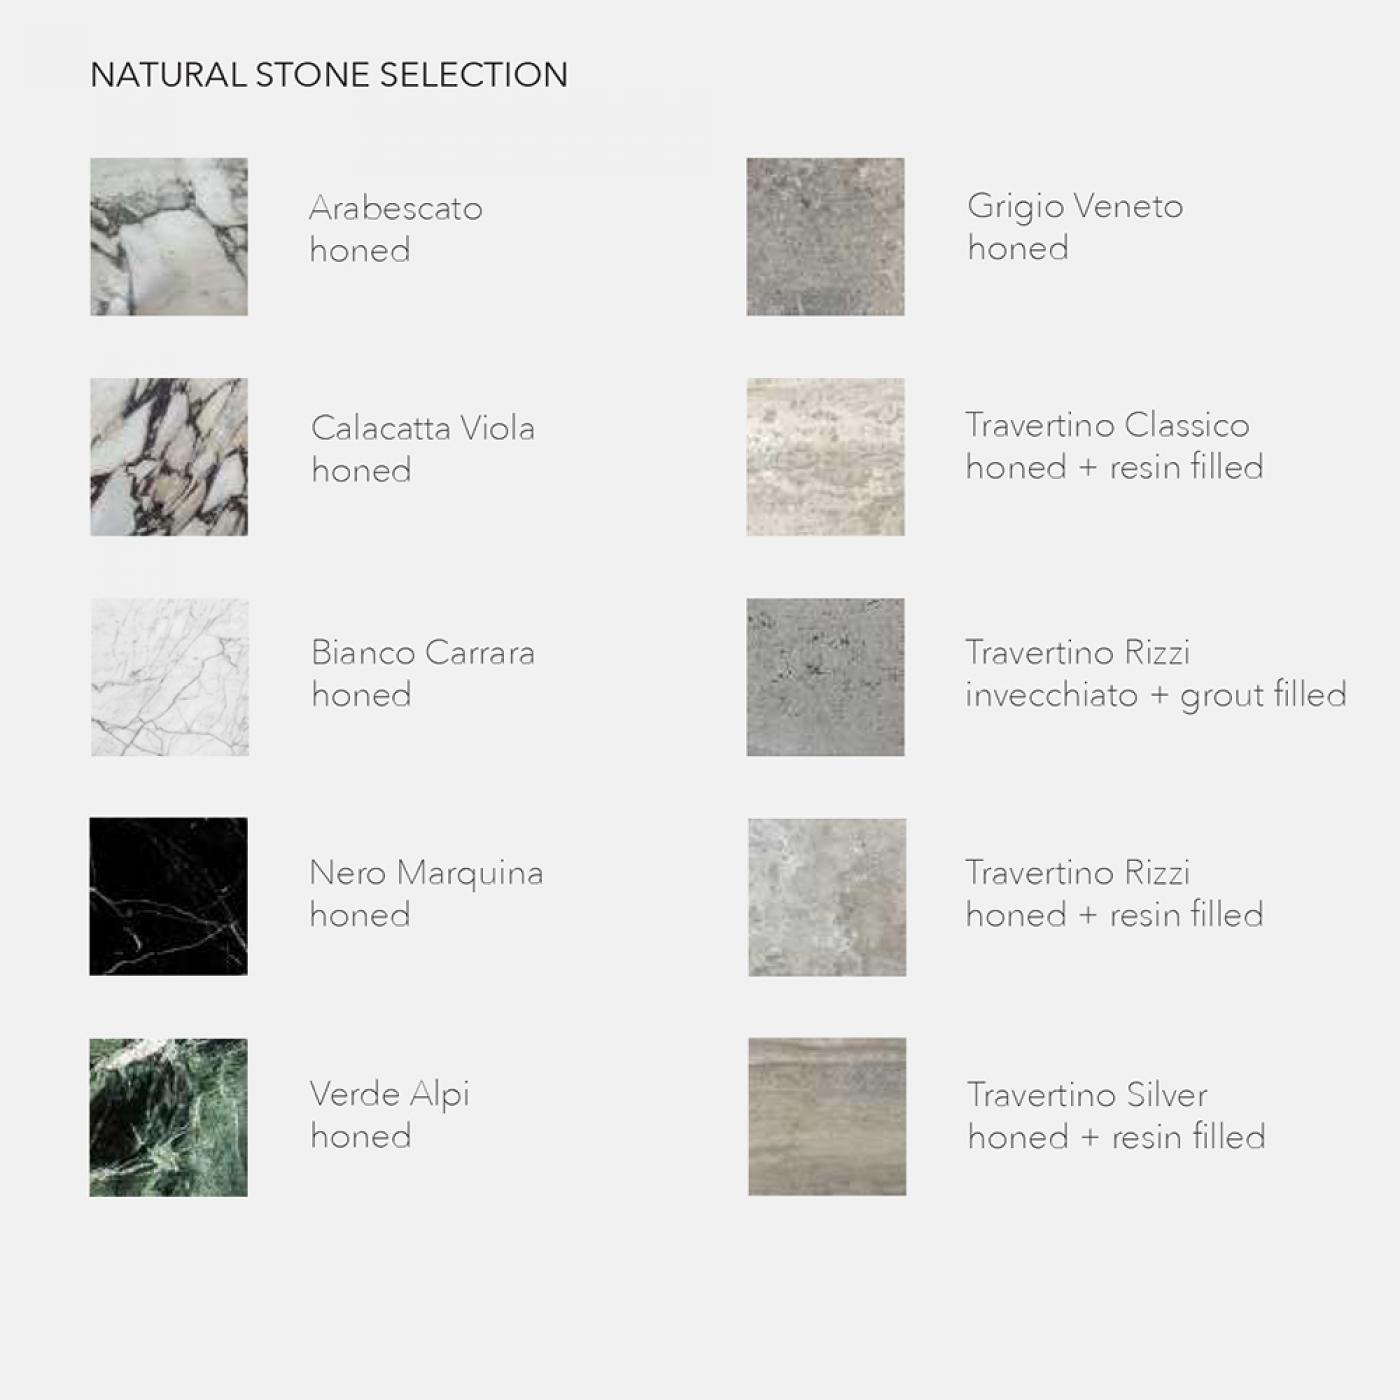Select the Travertino Silver swatch
1400x1400 pixels.
coord(826,1117)
